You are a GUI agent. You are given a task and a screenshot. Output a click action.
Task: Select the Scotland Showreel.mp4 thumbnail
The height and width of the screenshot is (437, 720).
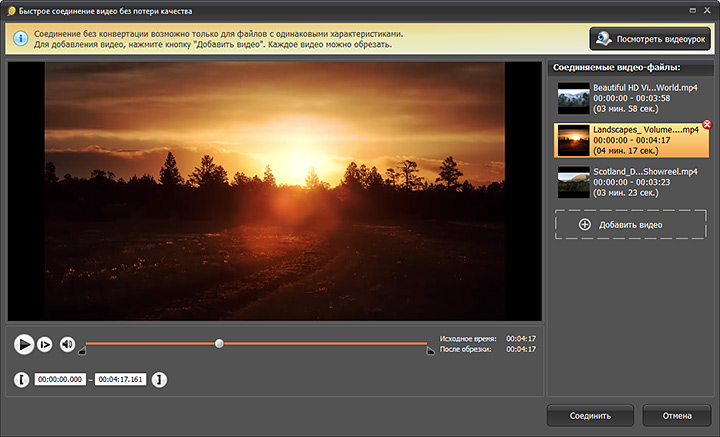(573, 182)
